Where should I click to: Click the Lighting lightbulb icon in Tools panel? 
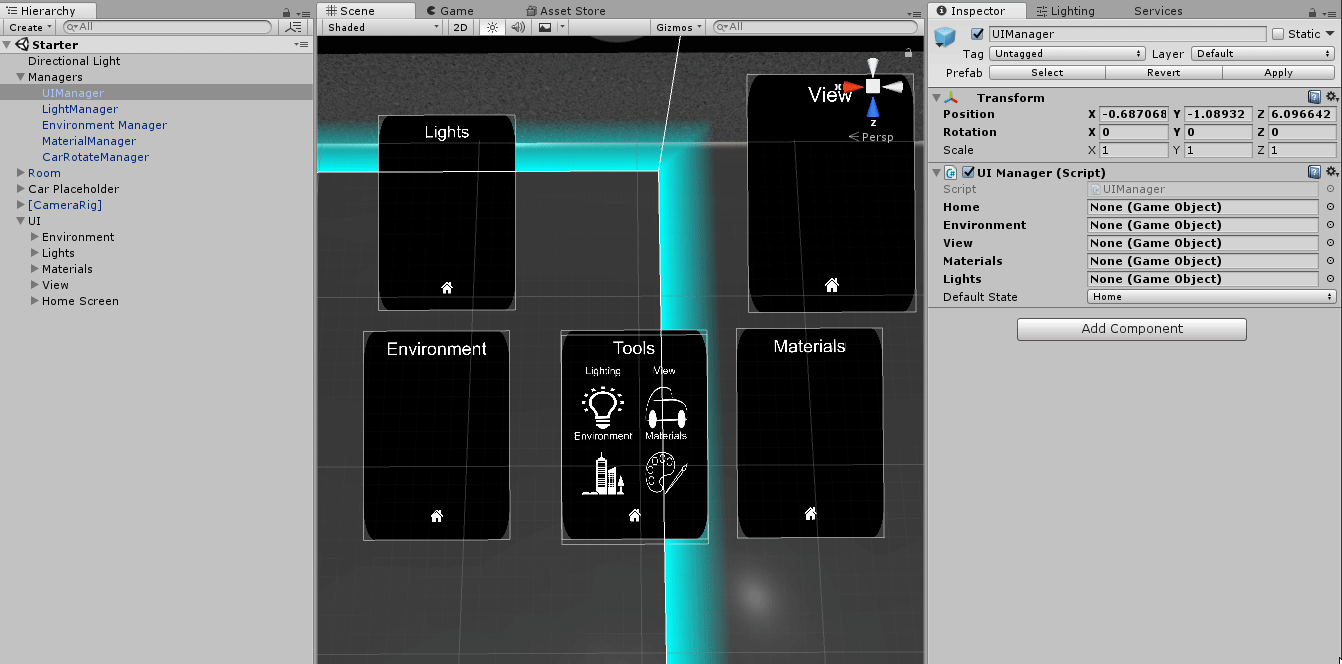point(602,408)
